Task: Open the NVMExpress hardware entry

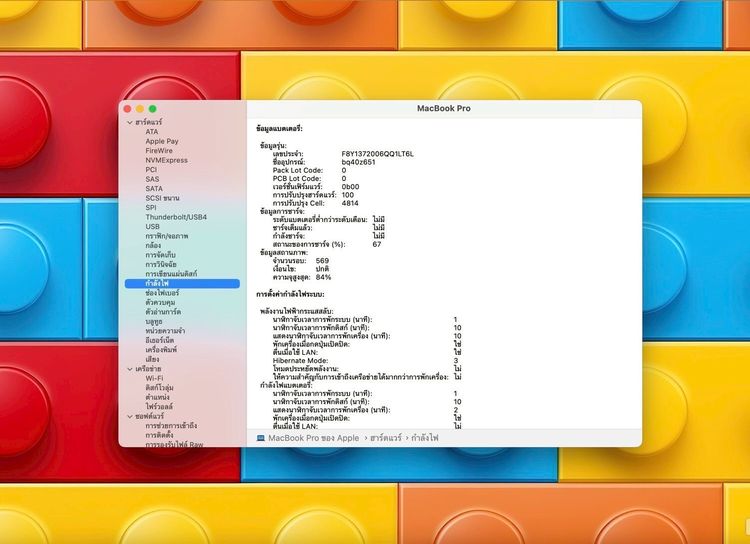Action: [x=166, y=160]
